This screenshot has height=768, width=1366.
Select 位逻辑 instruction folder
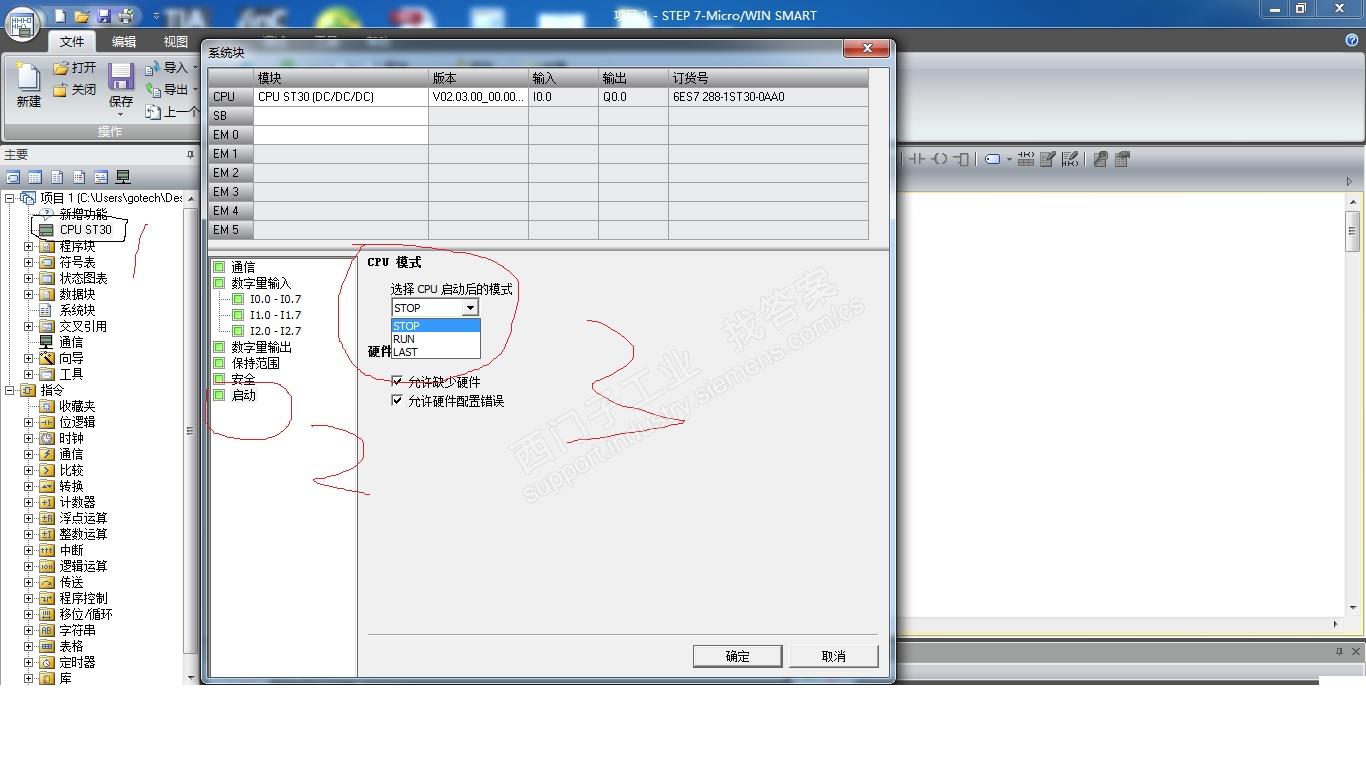click(77, 422)
